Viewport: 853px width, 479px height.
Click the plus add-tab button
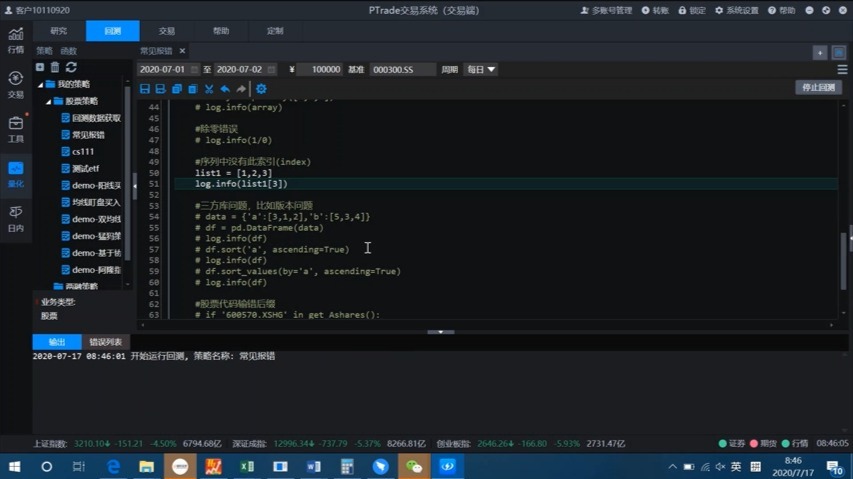[x=820, y=52]
